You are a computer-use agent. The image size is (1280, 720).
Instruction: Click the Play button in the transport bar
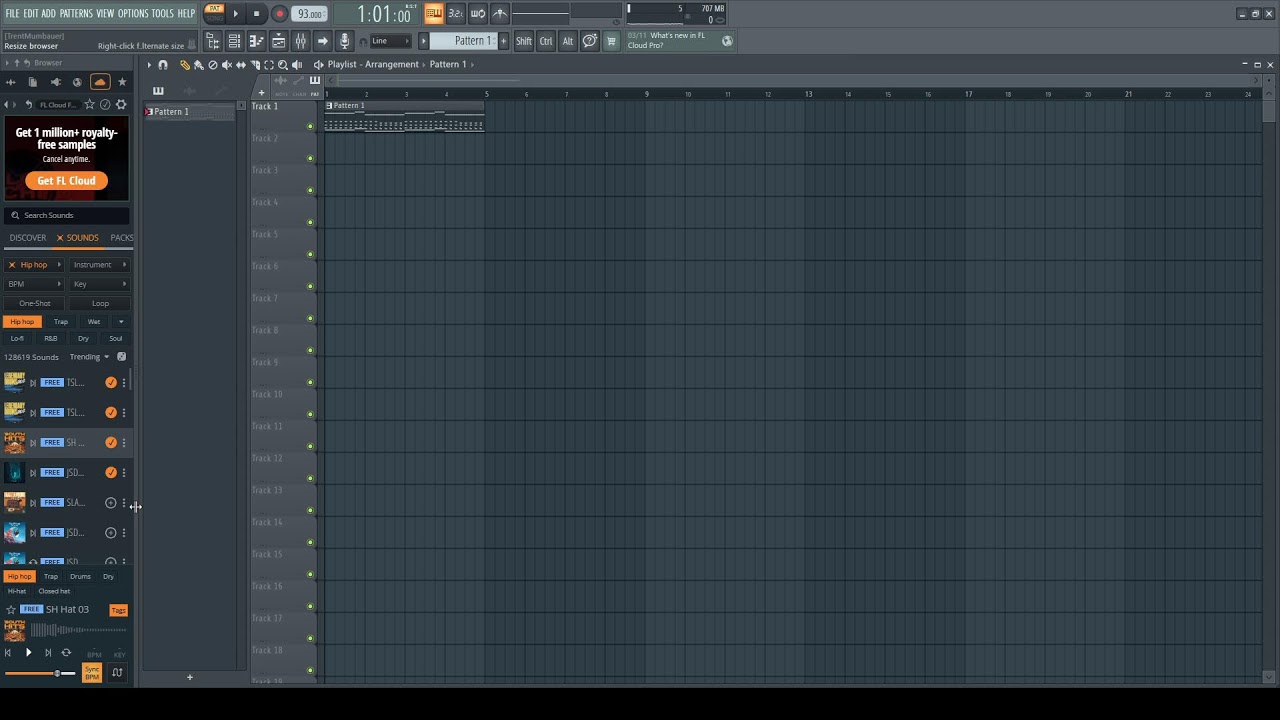236,14
